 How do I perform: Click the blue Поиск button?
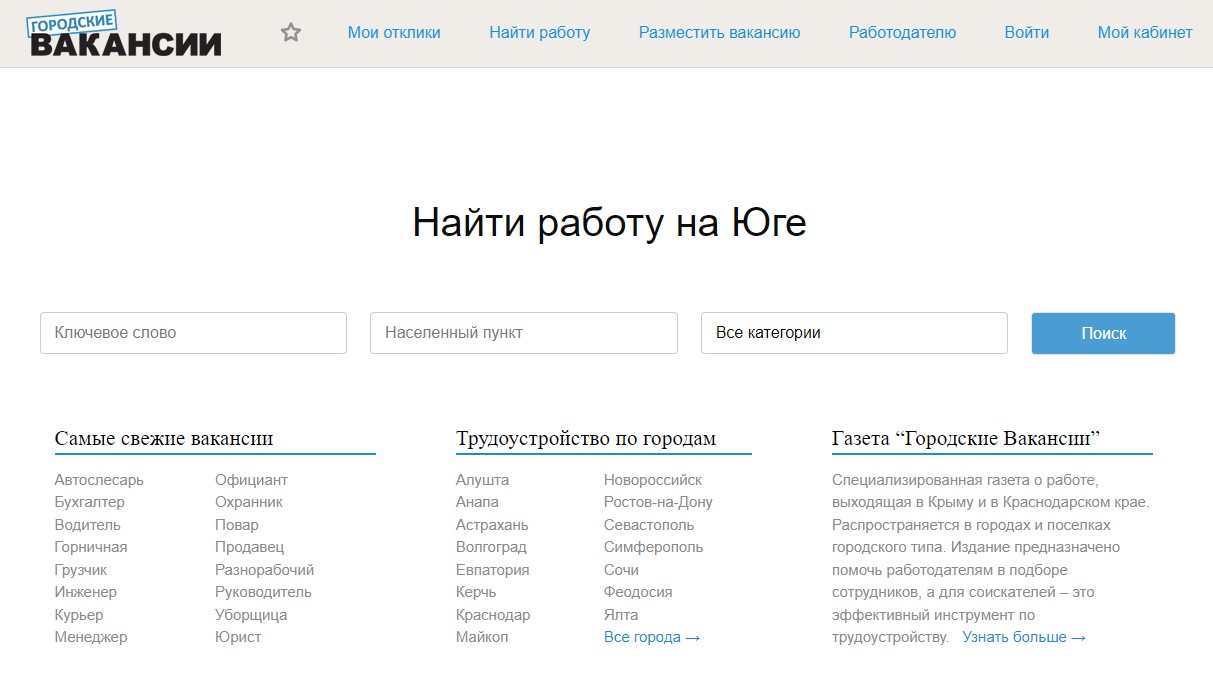[1104, 333]
